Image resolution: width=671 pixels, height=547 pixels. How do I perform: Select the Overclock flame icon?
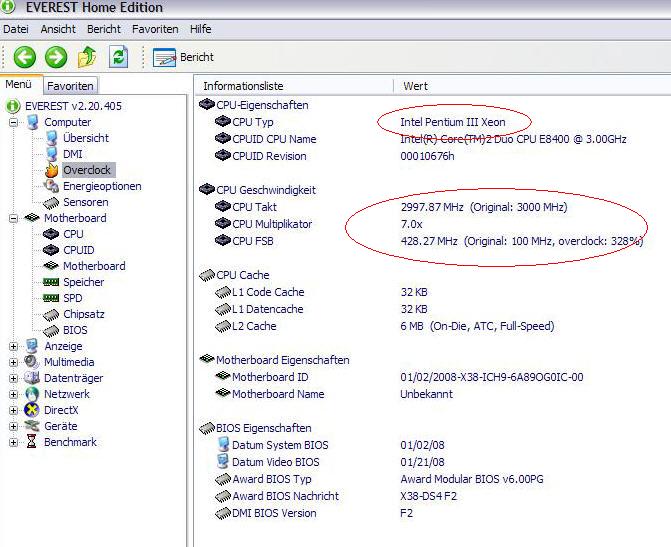[52, 170]
